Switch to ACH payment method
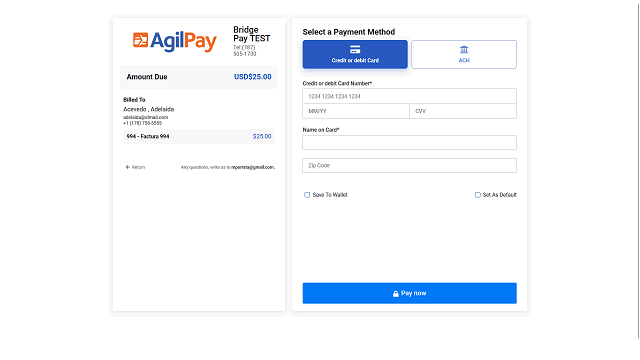The width and height of the screenshot is (640, 360). click(464, 54)
